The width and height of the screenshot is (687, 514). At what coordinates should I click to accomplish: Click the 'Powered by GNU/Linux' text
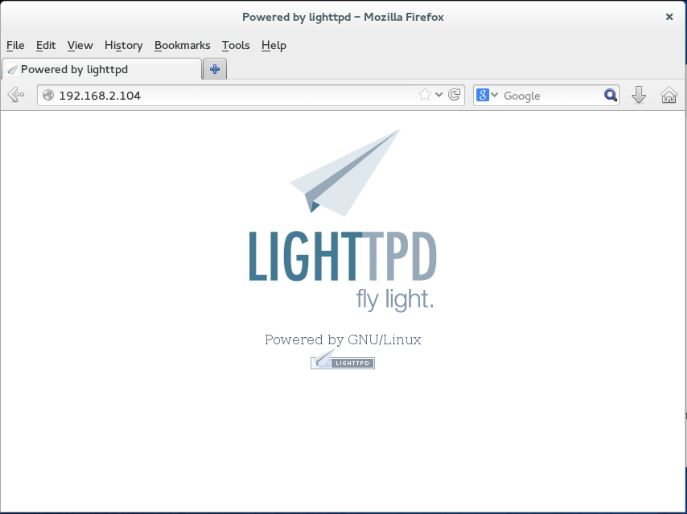coord(343,340)
